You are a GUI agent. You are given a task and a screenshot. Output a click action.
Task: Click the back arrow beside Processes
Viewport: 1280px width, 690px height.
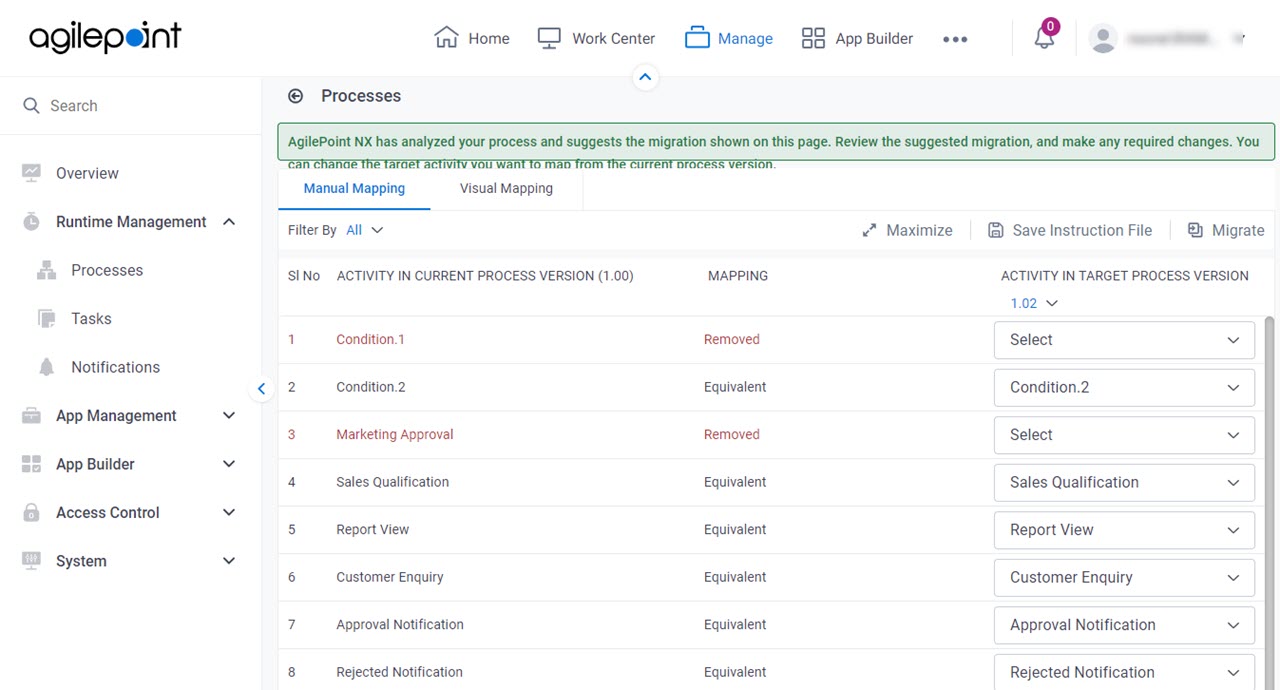pos(295,96)
